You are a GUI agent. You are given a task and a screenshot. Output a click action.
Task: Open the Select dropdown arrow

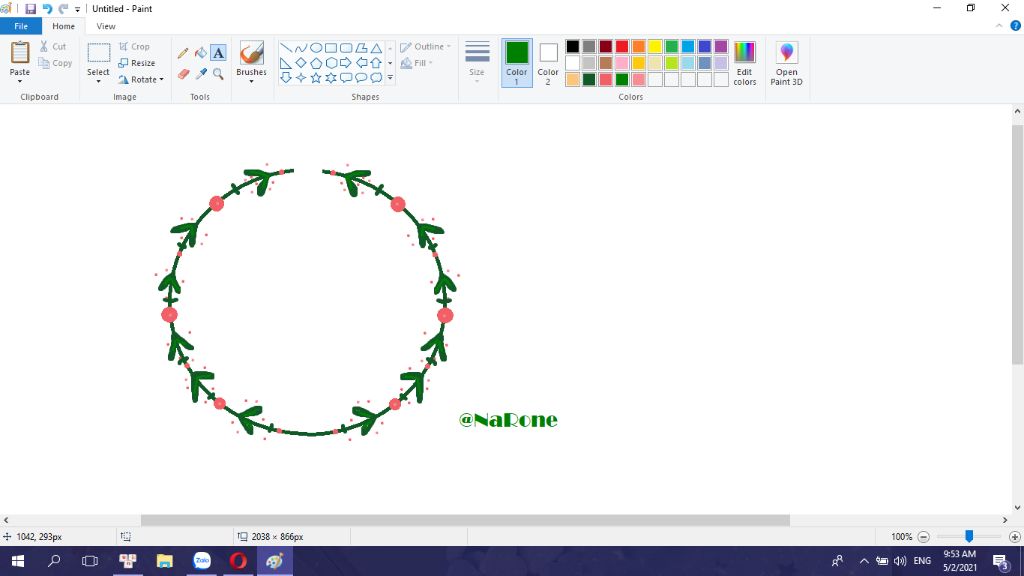[98, 82]
